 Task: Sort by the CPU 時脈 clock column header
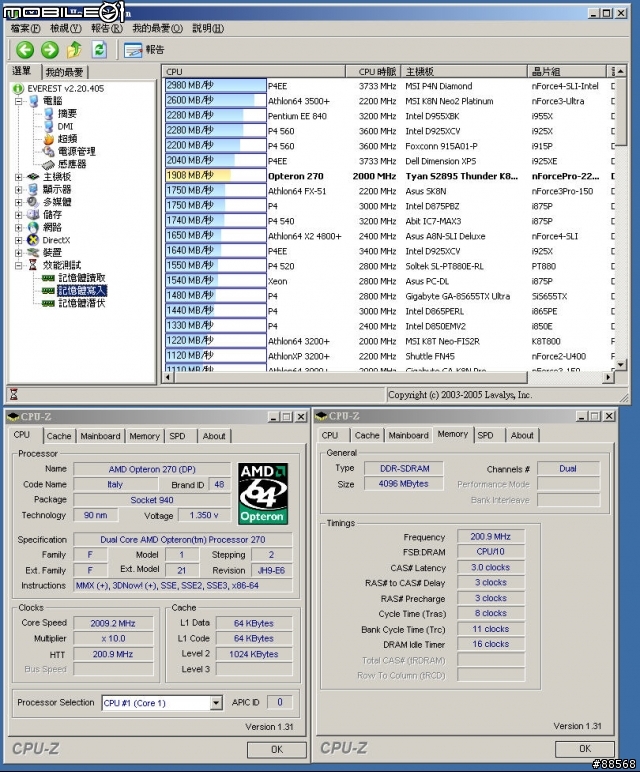click(x=373, y=72)
